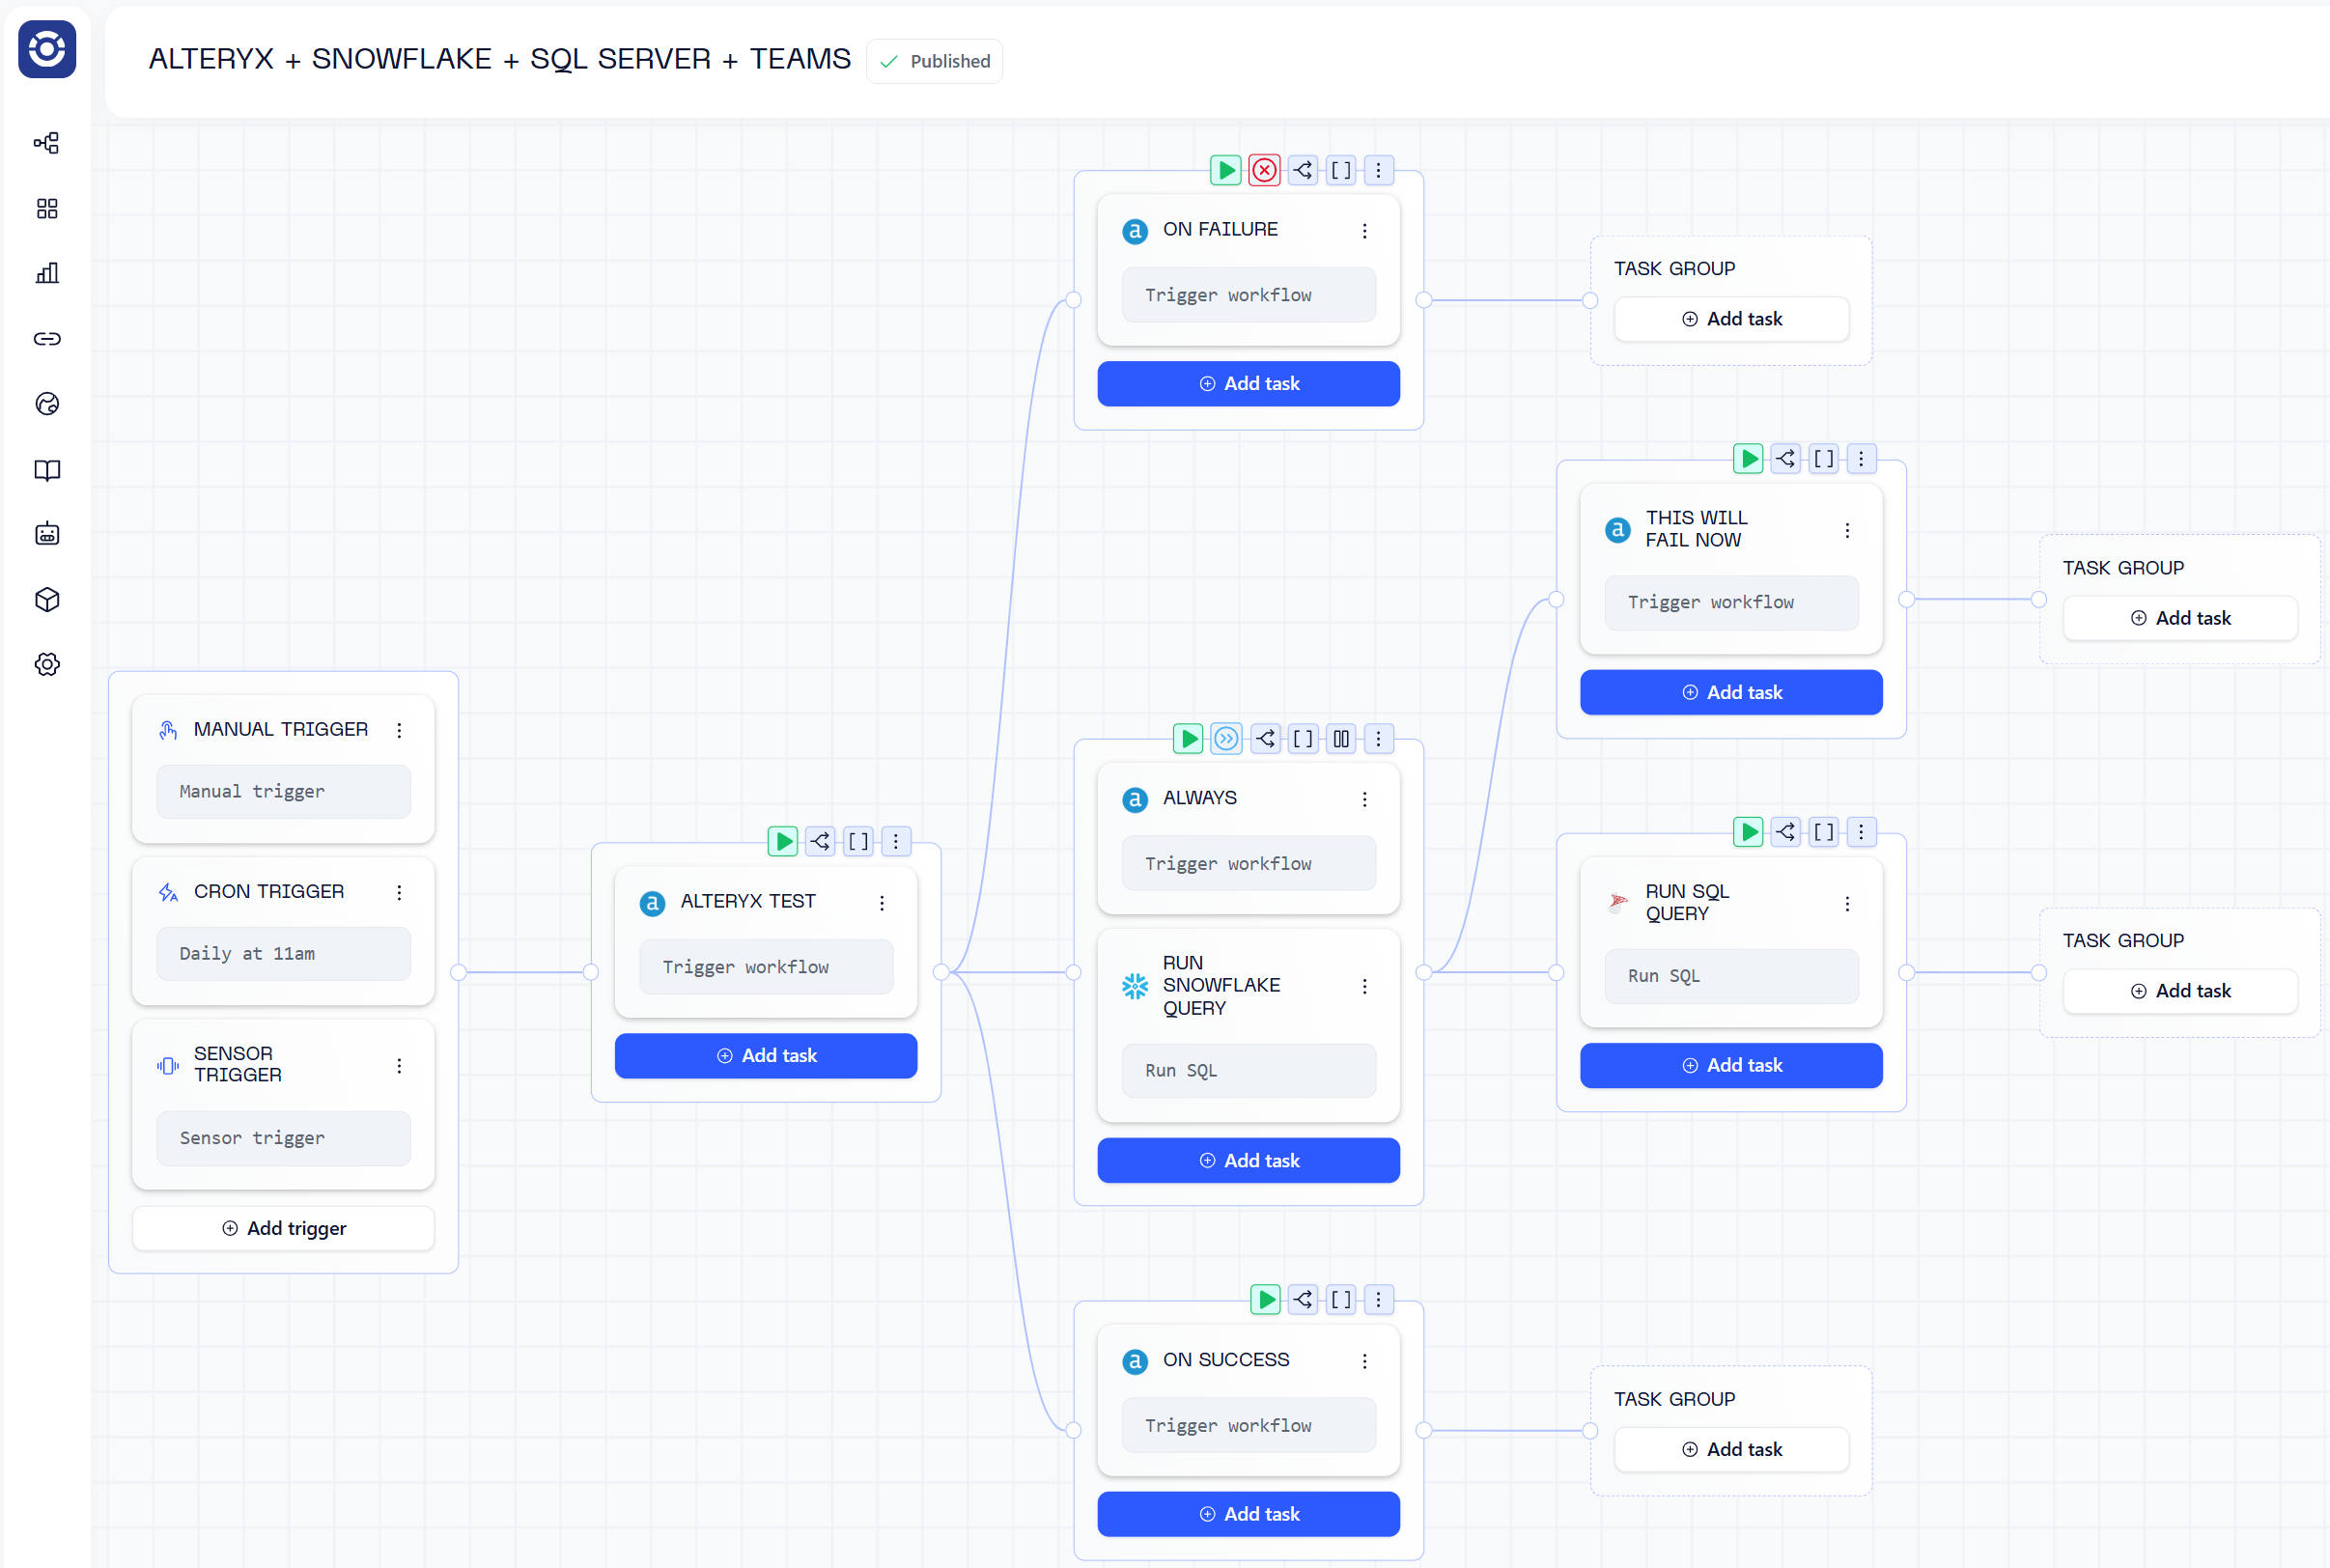Open the bar chart analytics icon
The width and height of the screenshot is (2330, 1568).
point(47,273)
